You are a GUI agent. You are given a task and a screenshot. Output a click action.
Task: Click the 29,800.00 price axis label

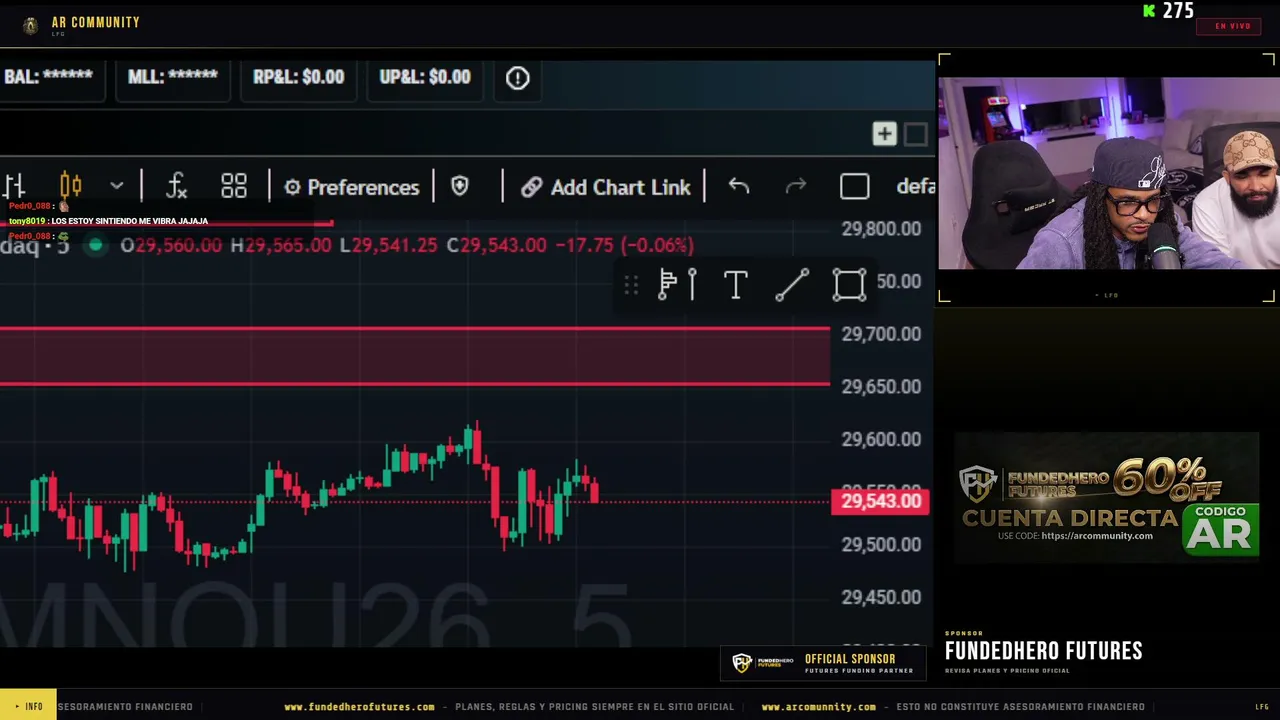click(881, 229)
